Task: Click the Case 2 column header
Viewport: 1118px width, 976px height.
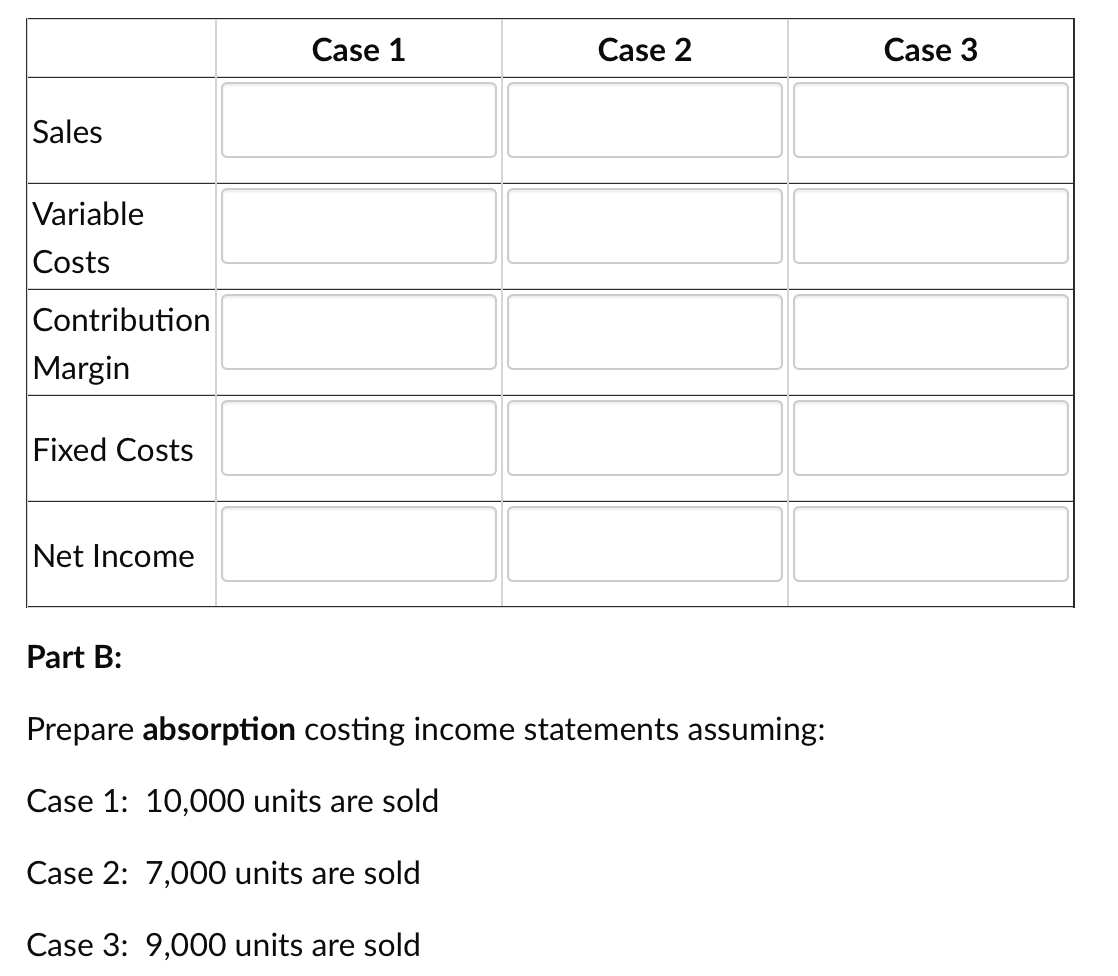Action: tap(644, 49)
